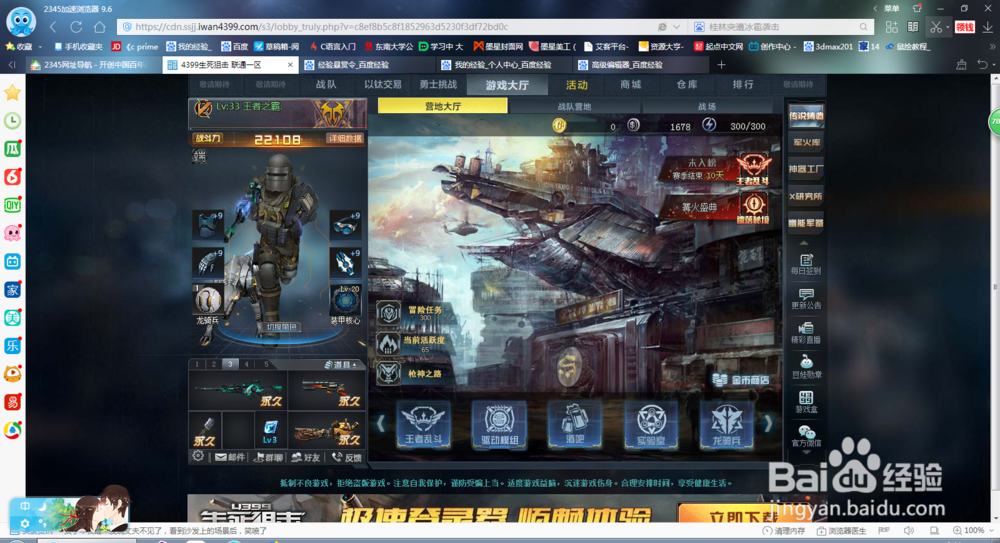Select weapon loadout slot 1
Screen dimensions: 1000x543
pos(197,364)
